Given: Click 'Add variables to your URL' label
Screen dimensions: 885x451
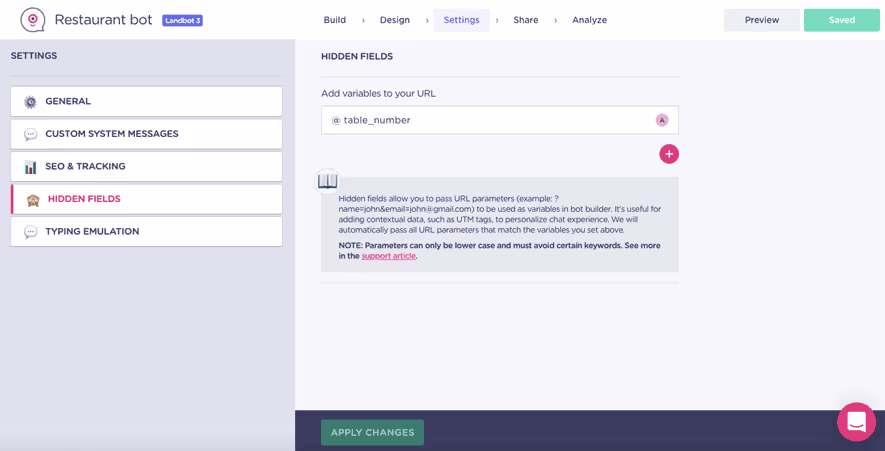Looking at the screenshot, I should [378, 94].
